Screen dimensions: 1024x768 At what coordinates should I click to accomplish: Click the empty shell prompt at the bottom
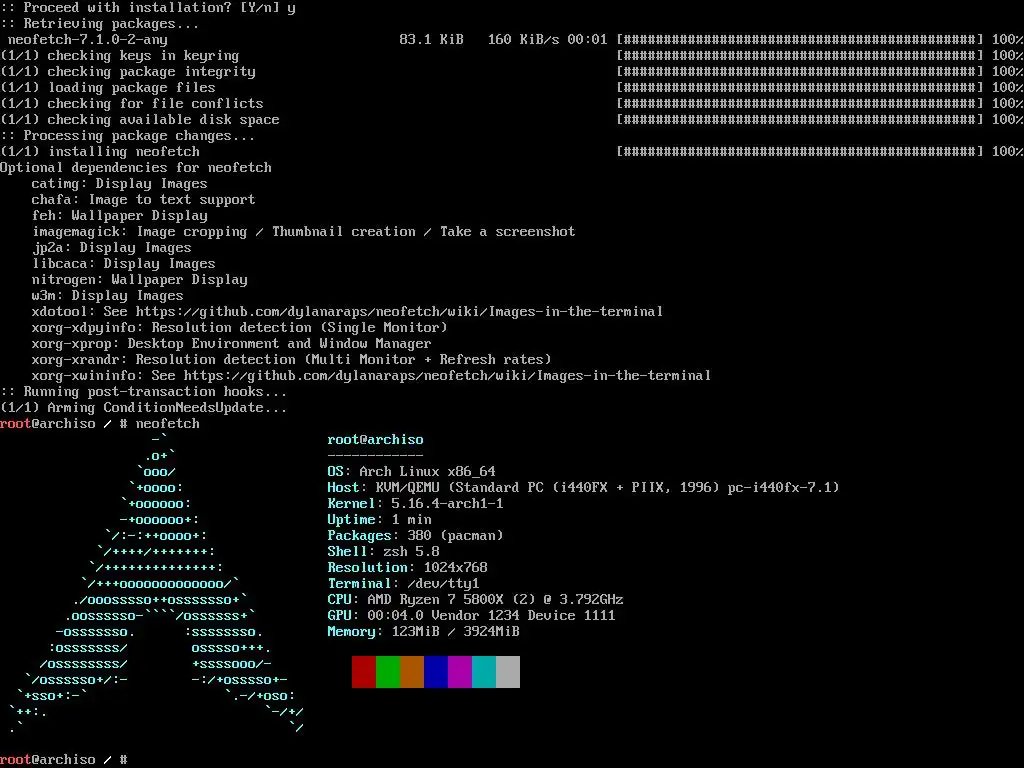[x=64, y=760]
